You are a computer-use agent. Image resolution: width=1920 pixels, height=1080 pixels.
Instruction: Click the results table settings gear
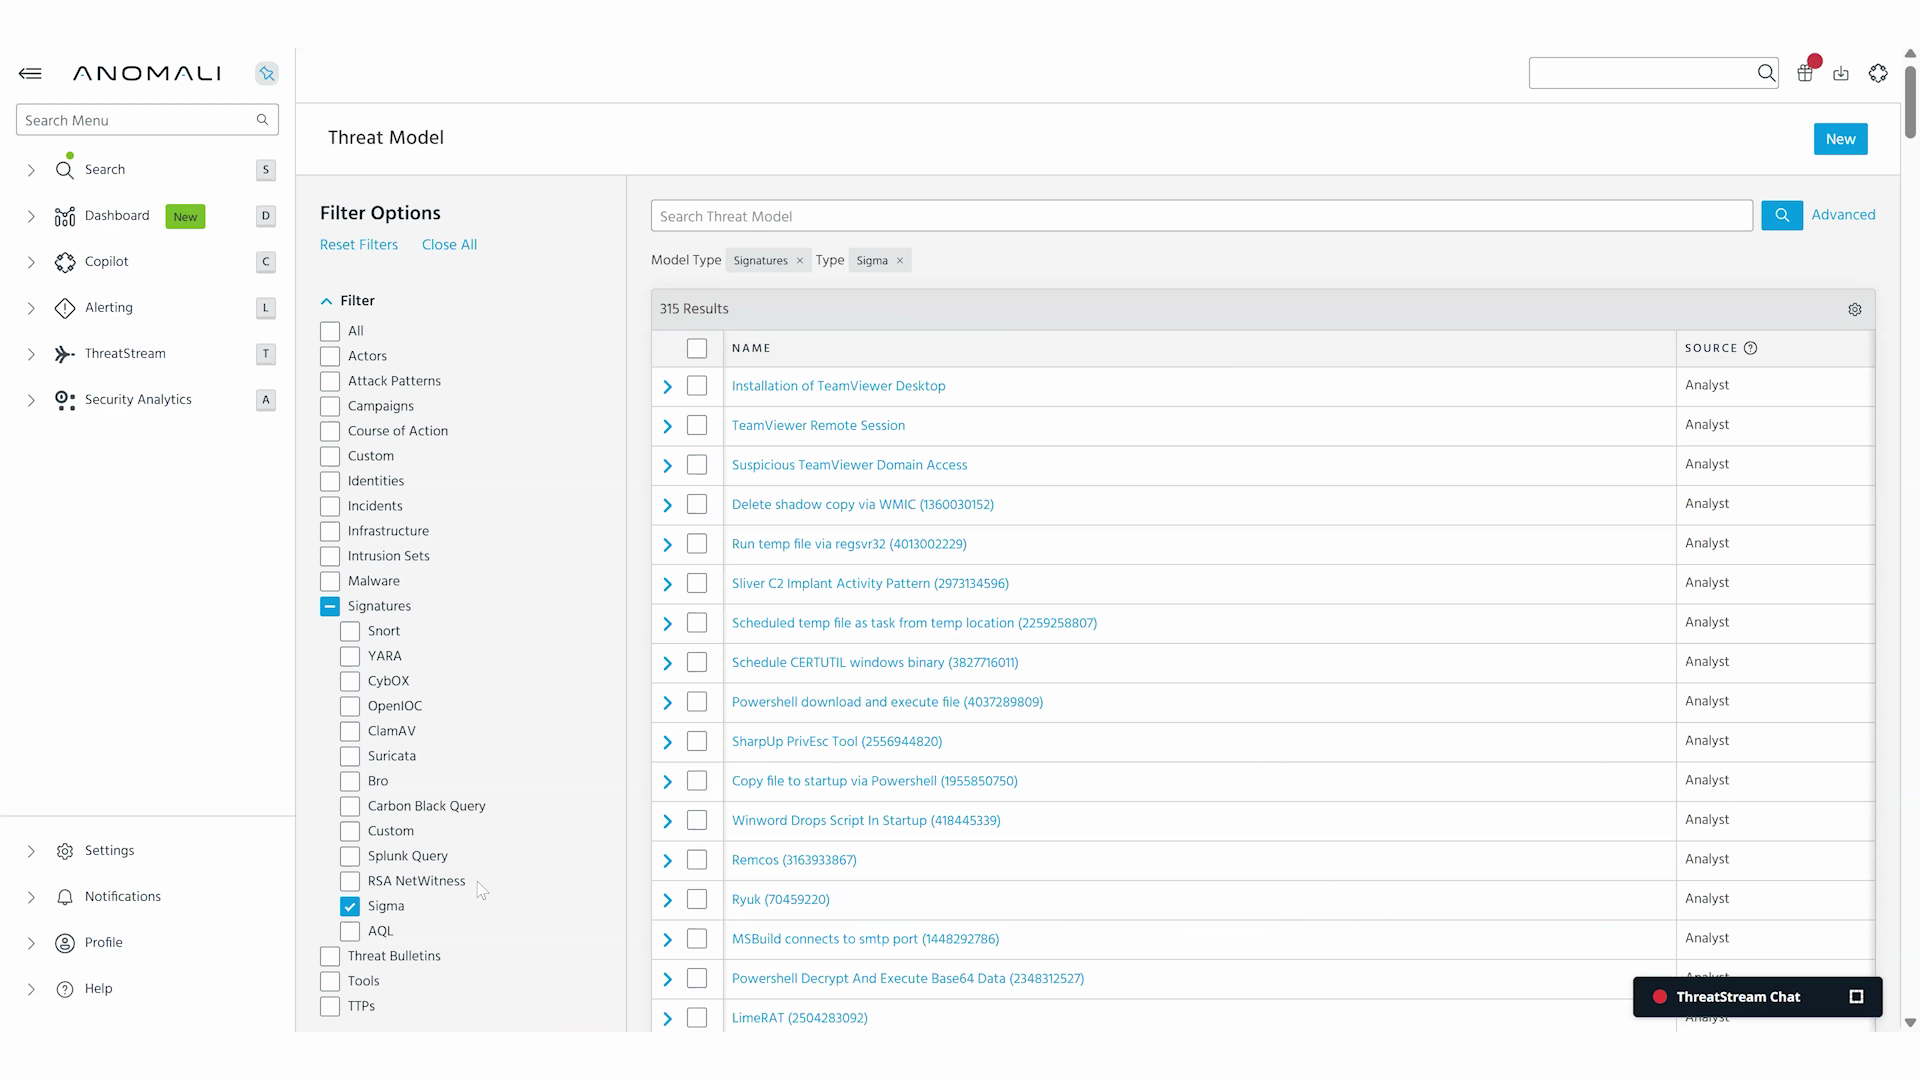click(1855, 310)
